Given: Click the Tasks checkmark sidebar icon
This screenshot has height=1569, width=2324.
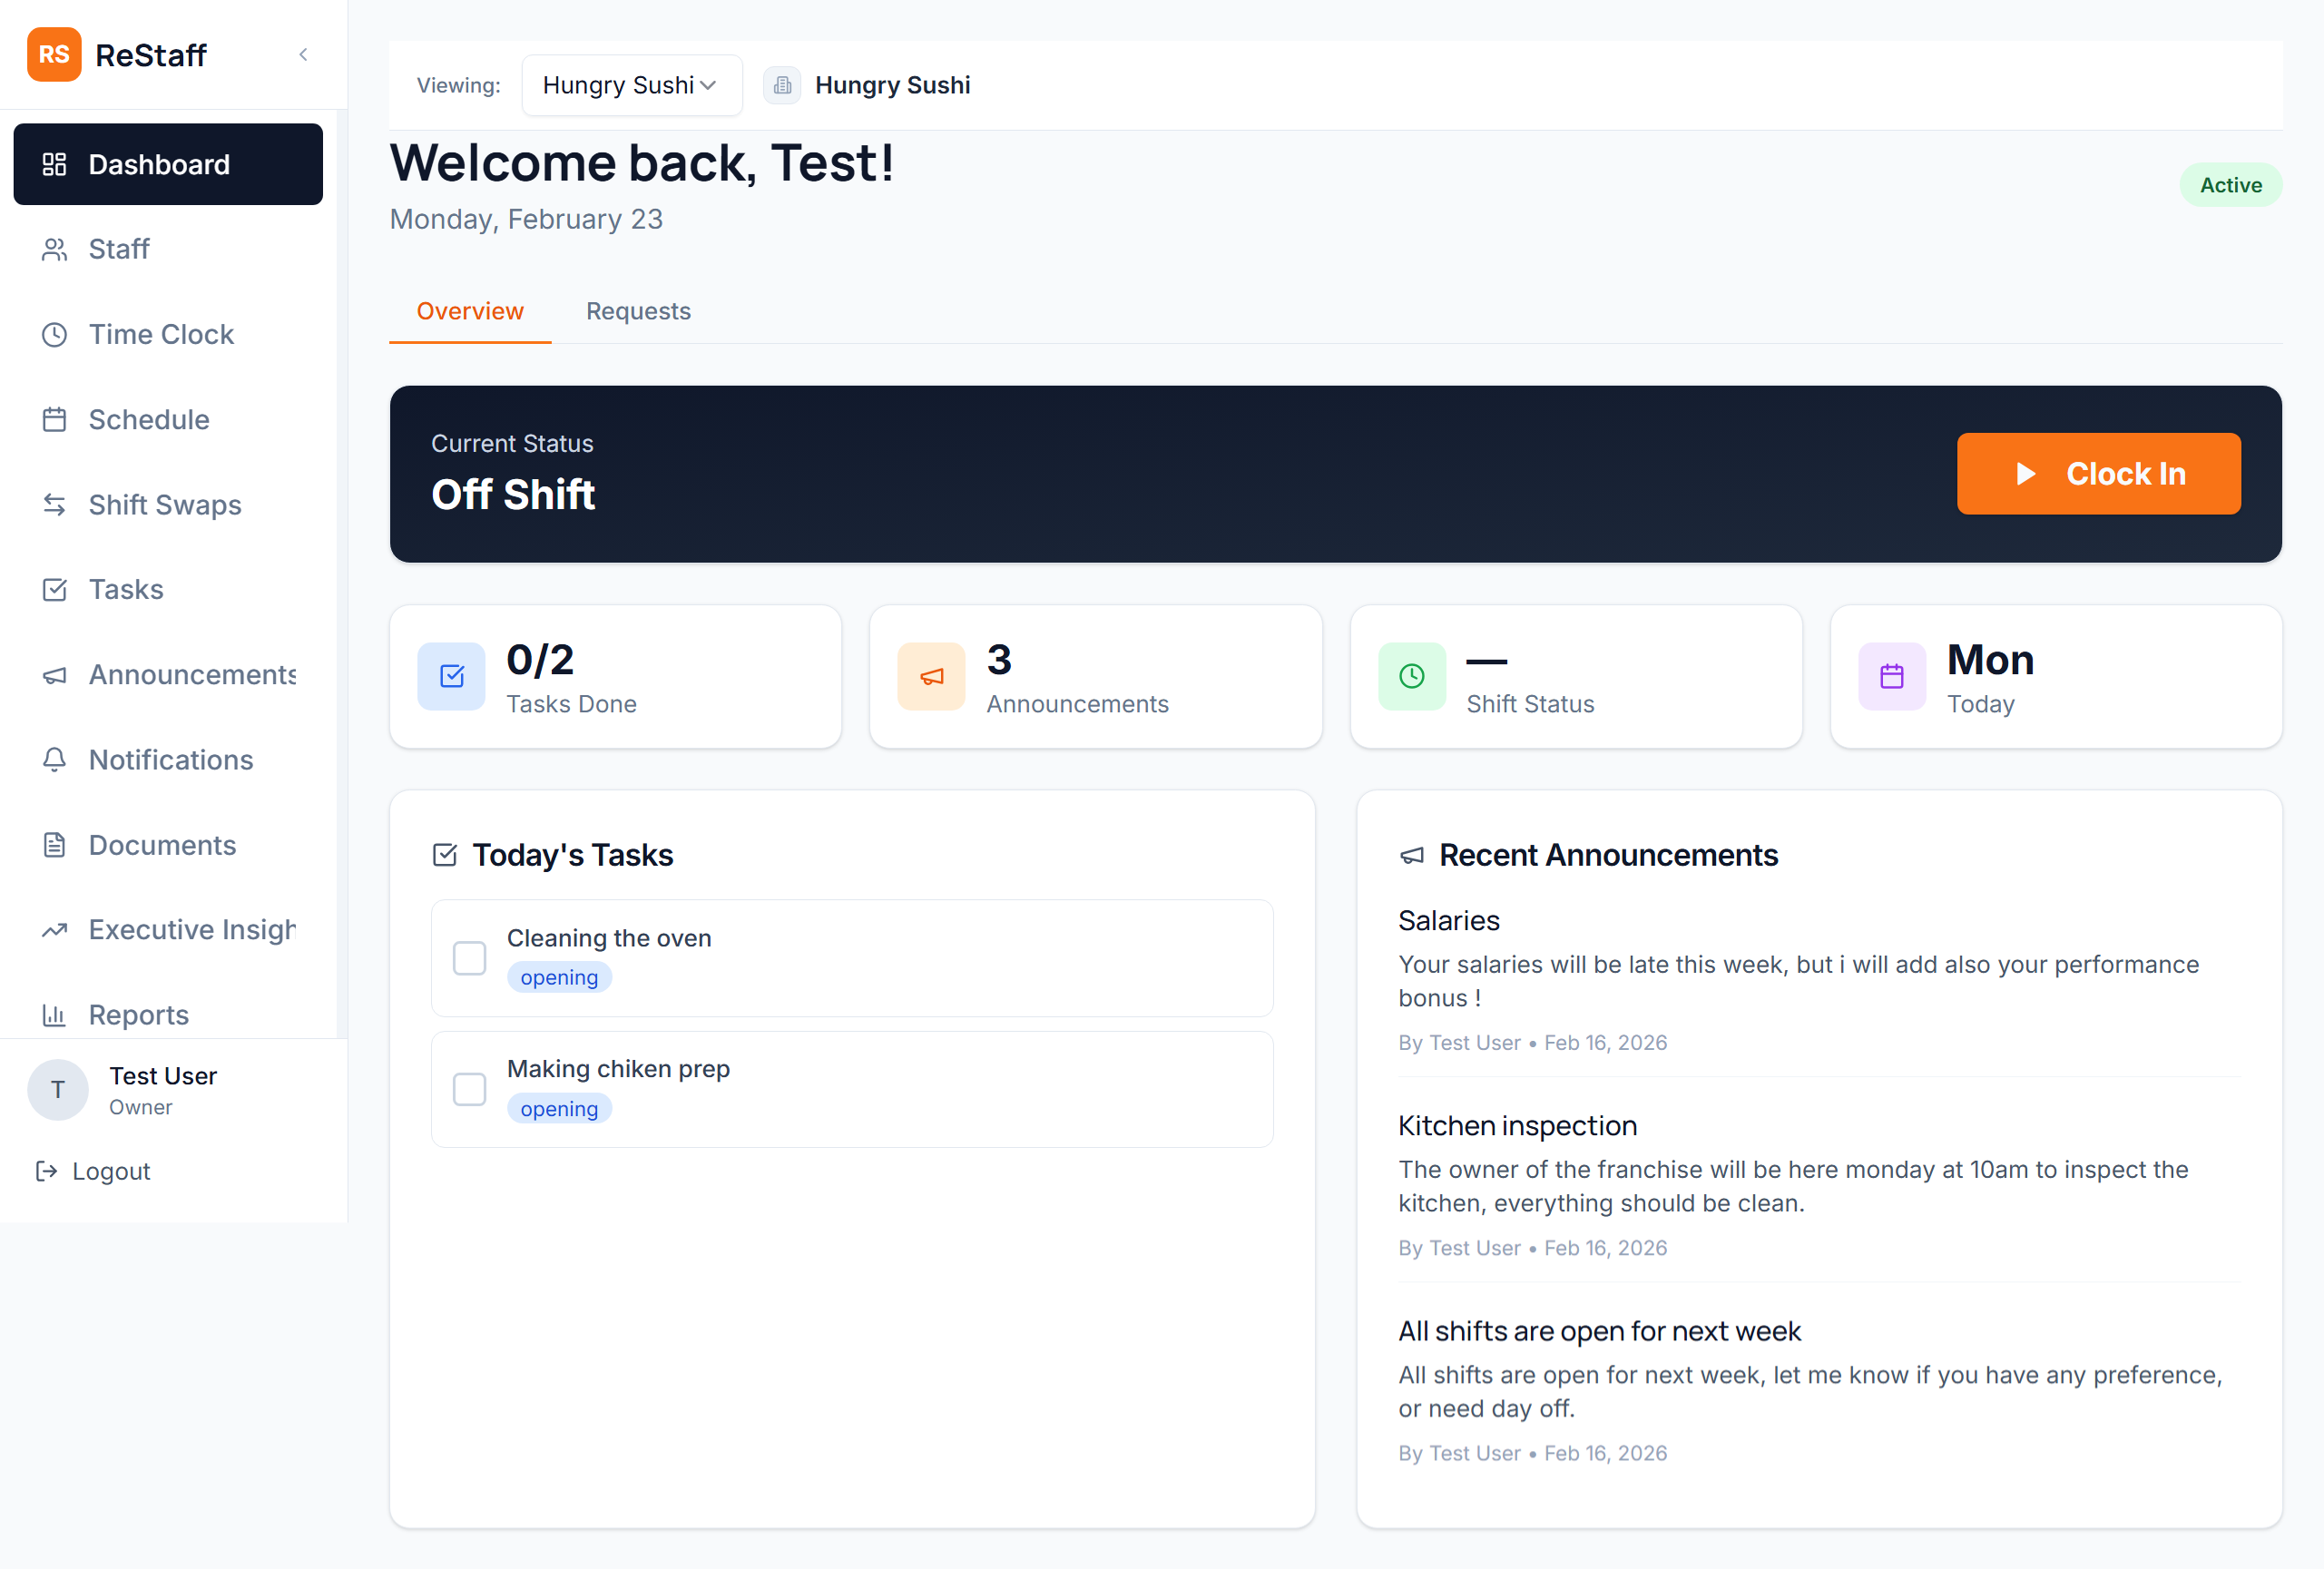Looking at the screenshot, I should (55, 589).
